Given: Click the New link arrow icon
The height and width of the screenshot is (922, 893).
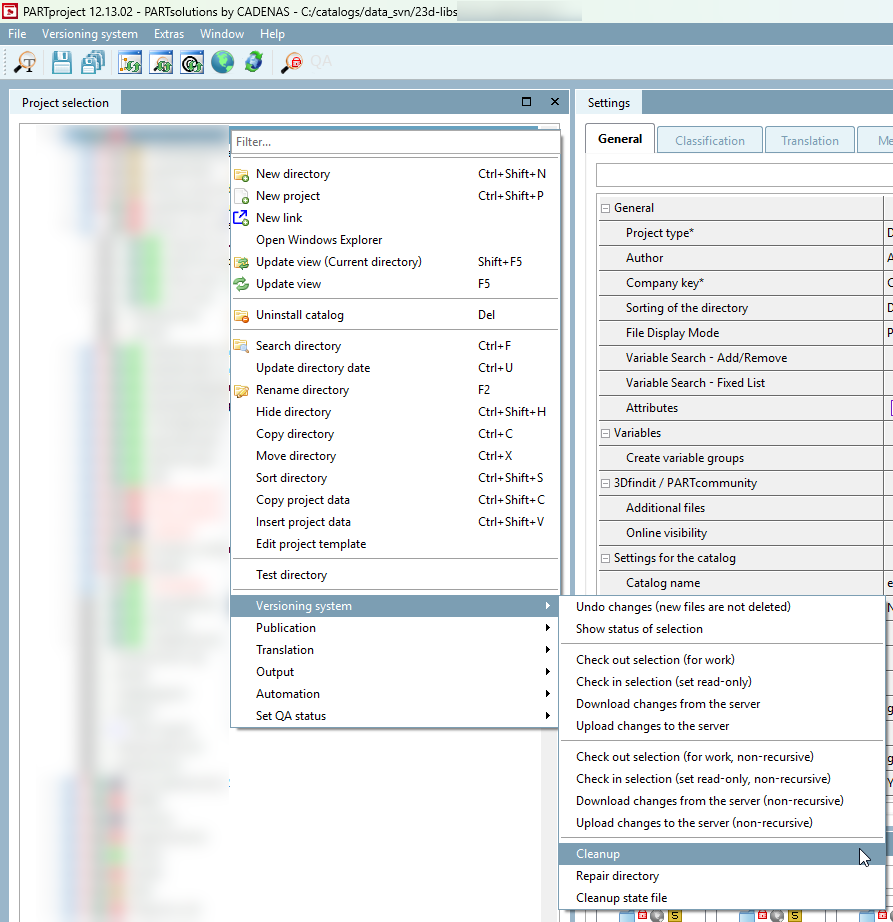Looking at the screenshot, I should (242, 218).
